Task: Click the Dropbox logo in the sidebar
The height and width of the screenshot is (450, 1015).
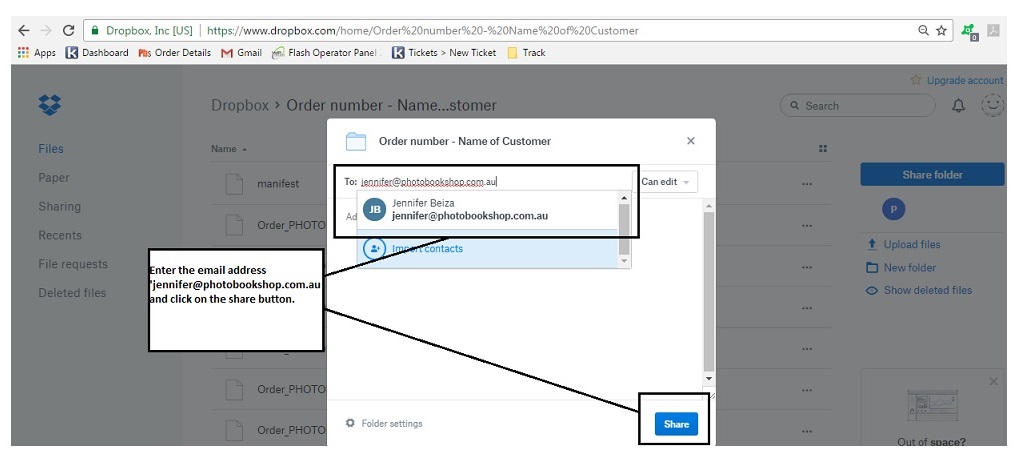Action: 50,105
